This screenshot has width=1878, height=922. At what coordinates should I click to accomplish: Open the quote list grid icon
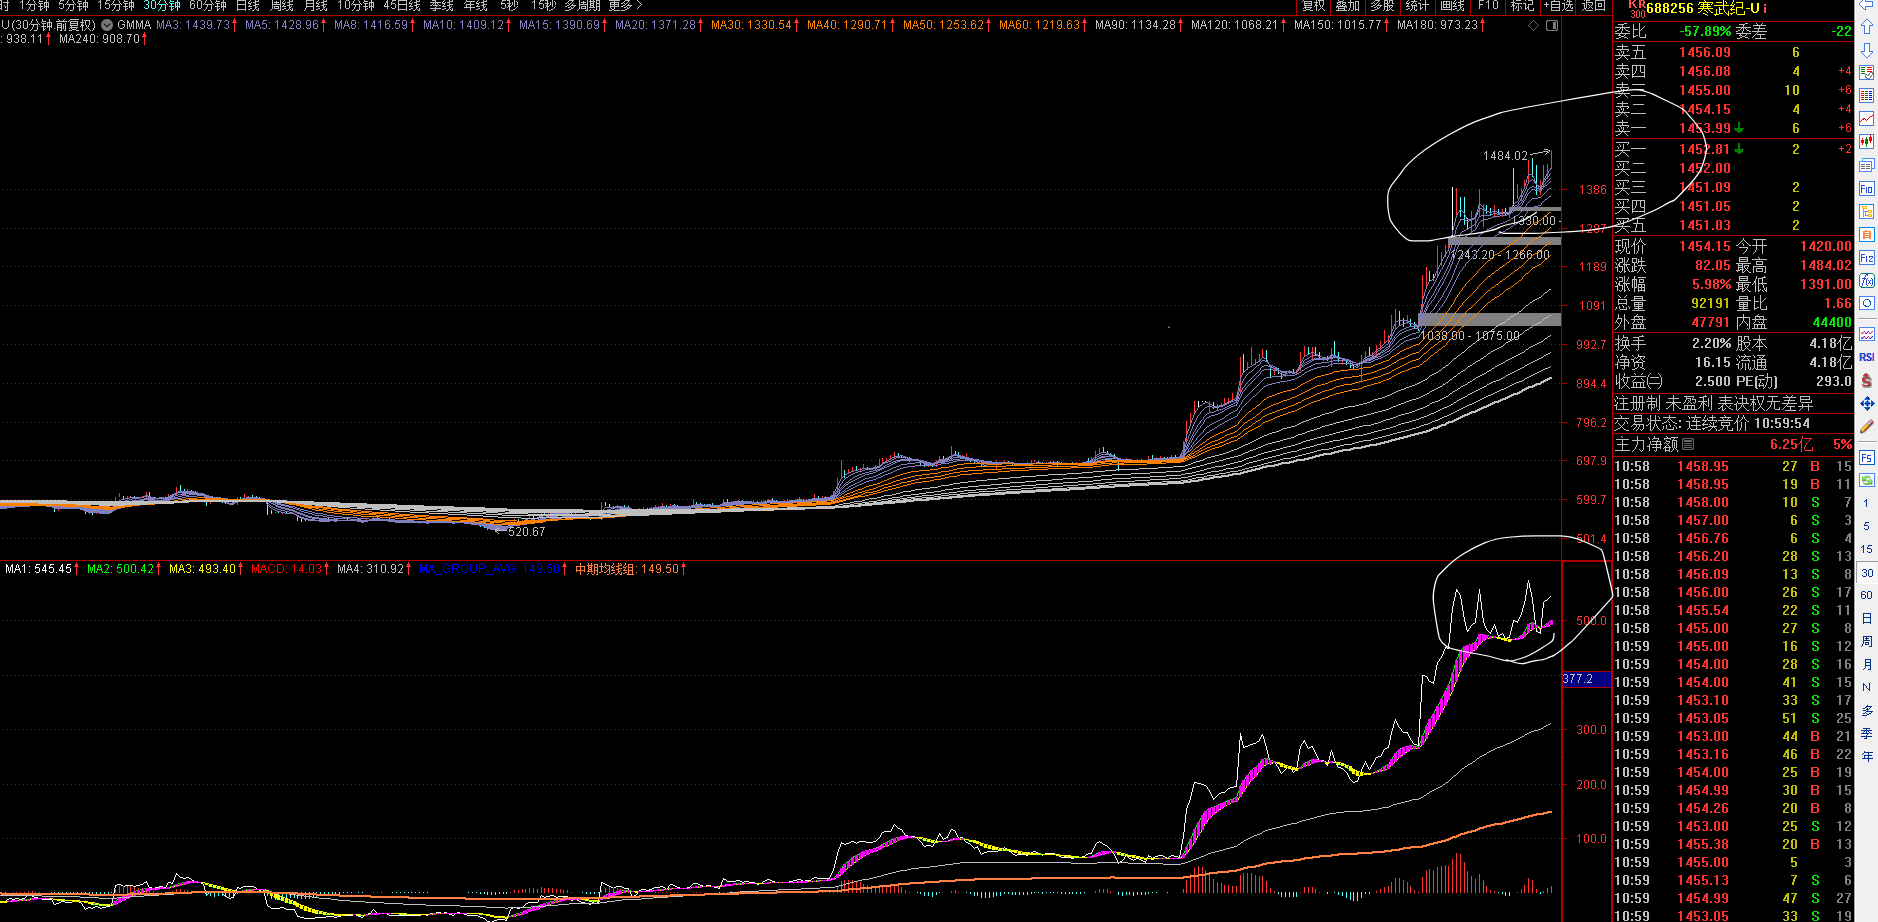click(1866, 96)
